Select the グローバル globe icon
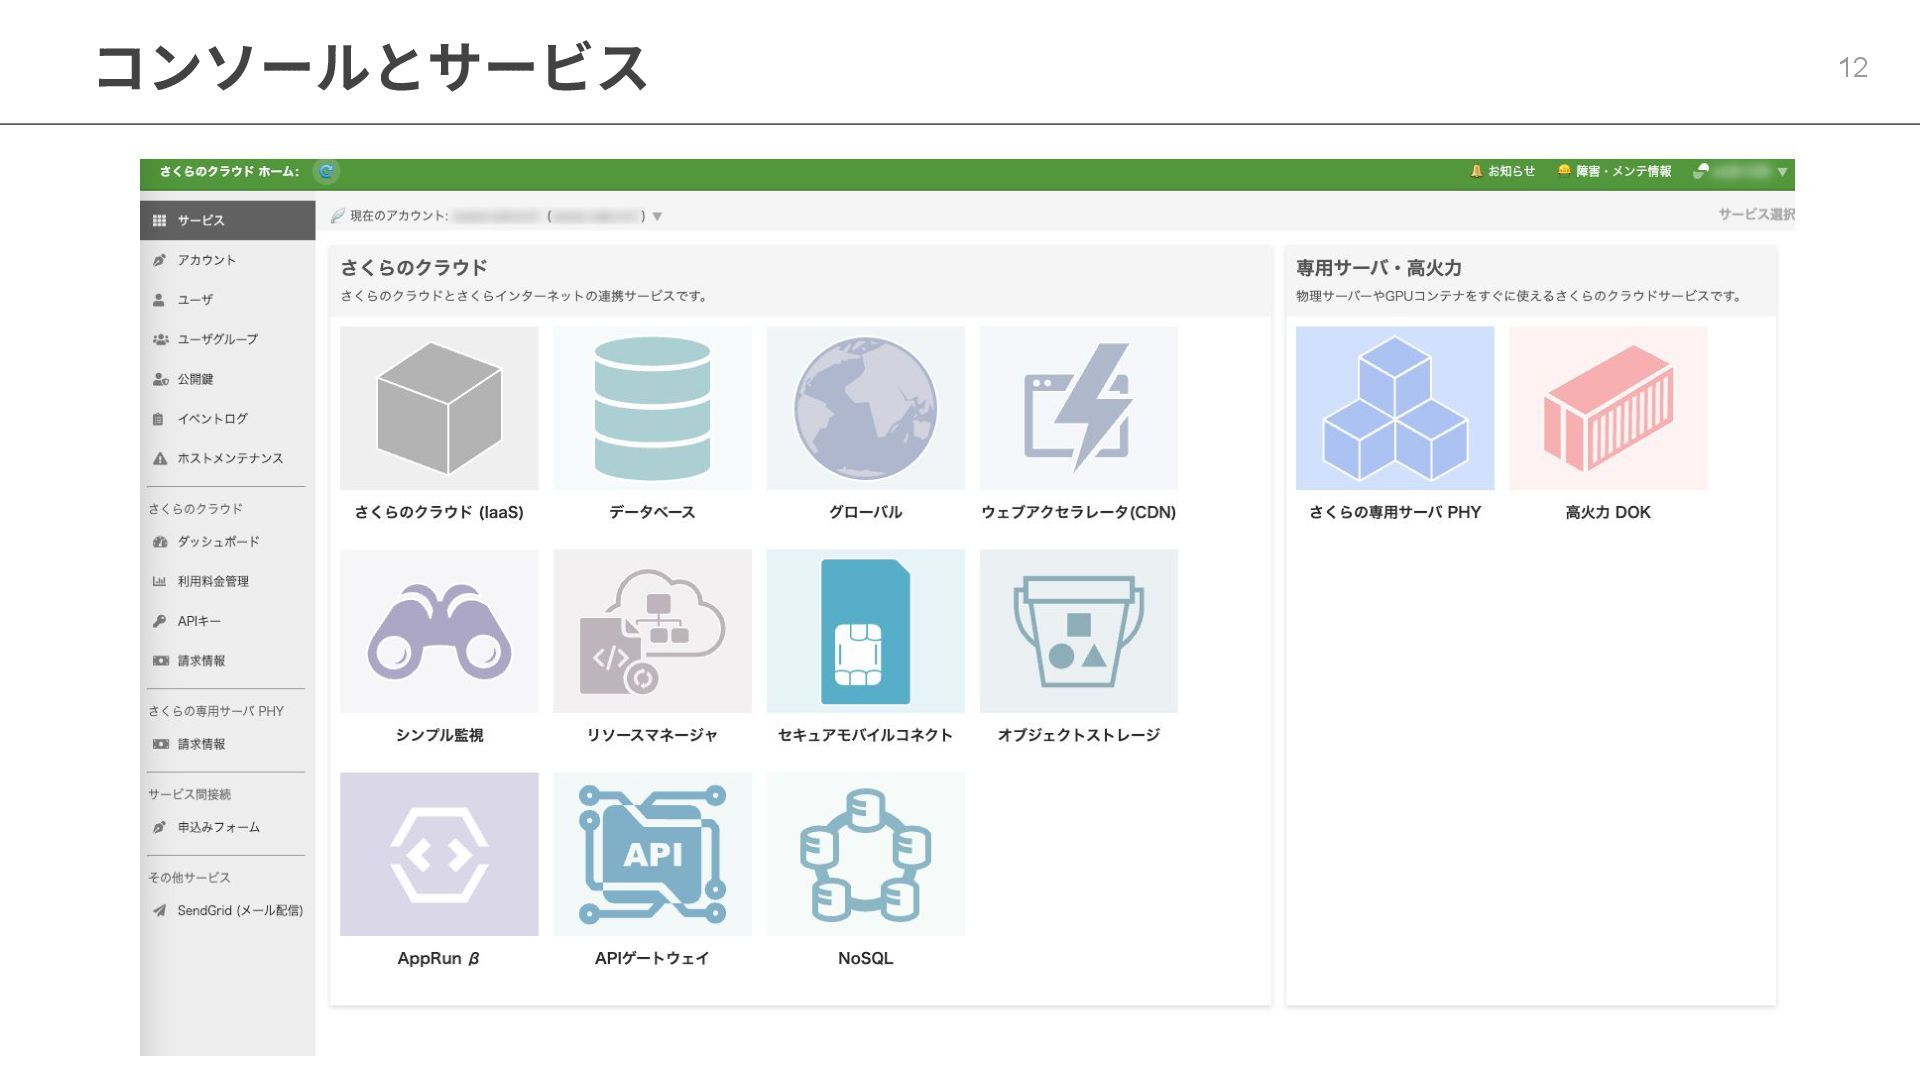This screenshot has width=1920, height=1080. click(x=865, y=408)
